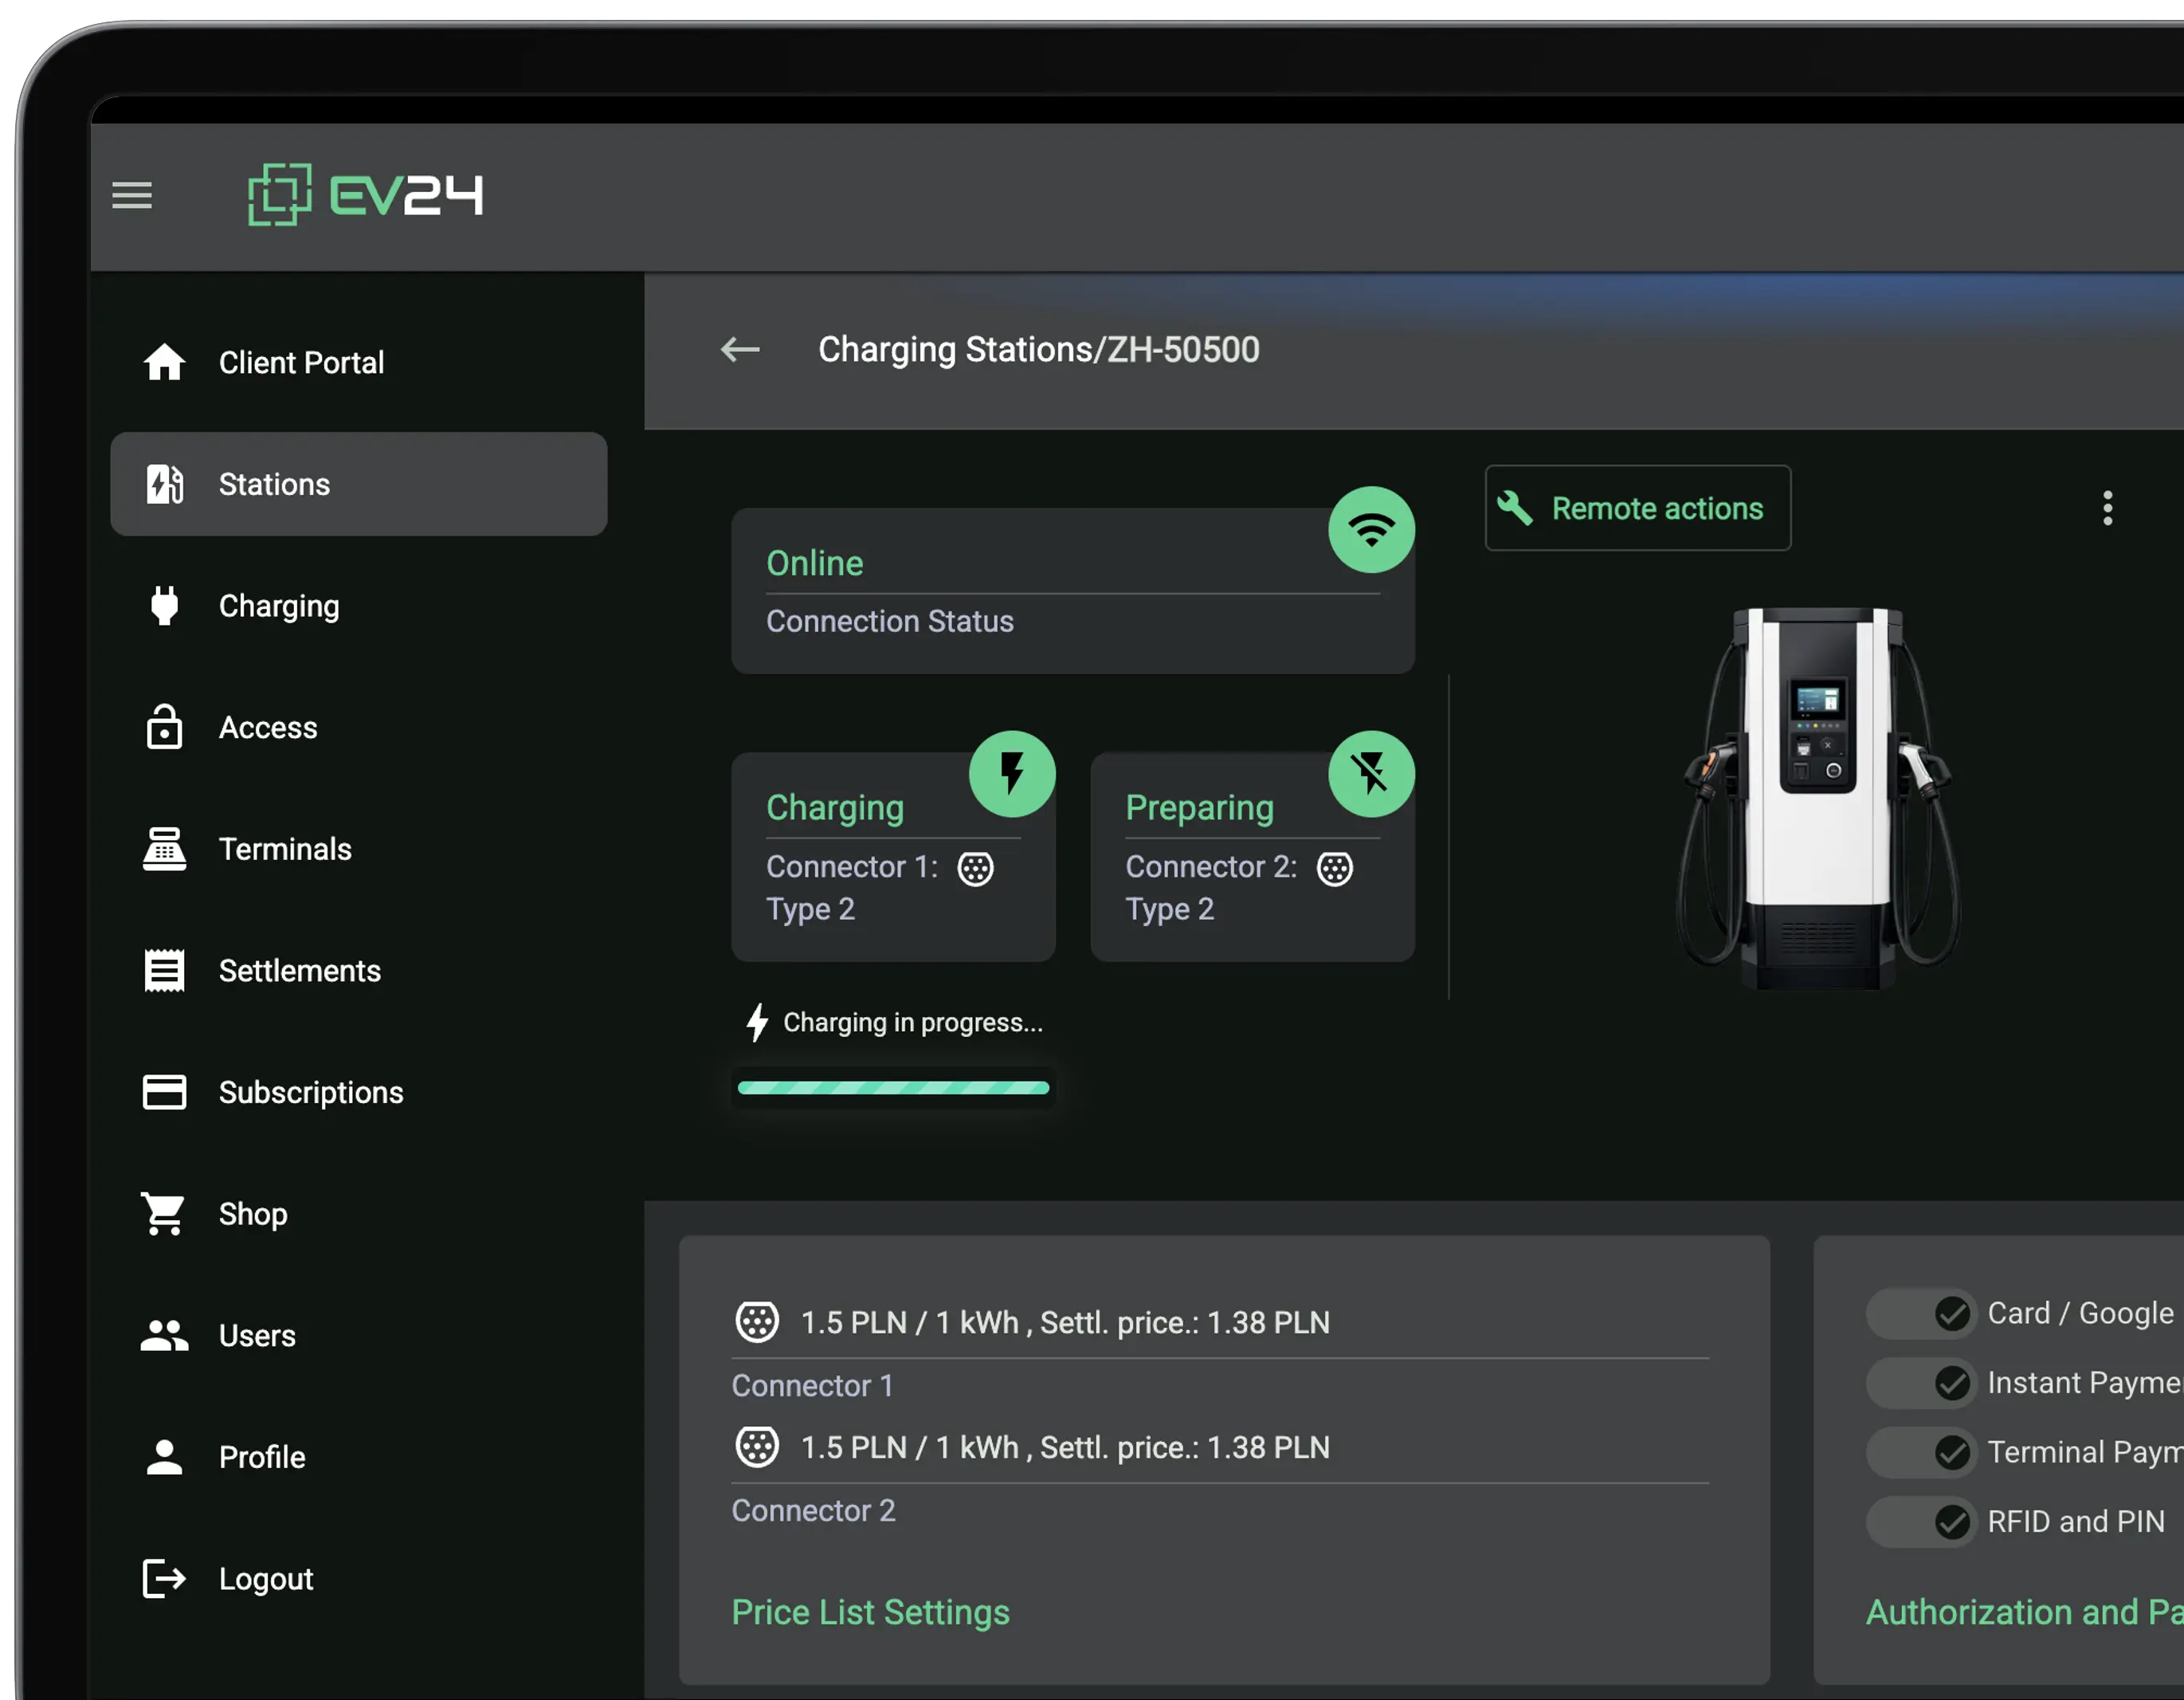Click the plug icon in Connector 2 price row
The height and width of the screenshot is (1700, 2184).
click(757, 1446)
